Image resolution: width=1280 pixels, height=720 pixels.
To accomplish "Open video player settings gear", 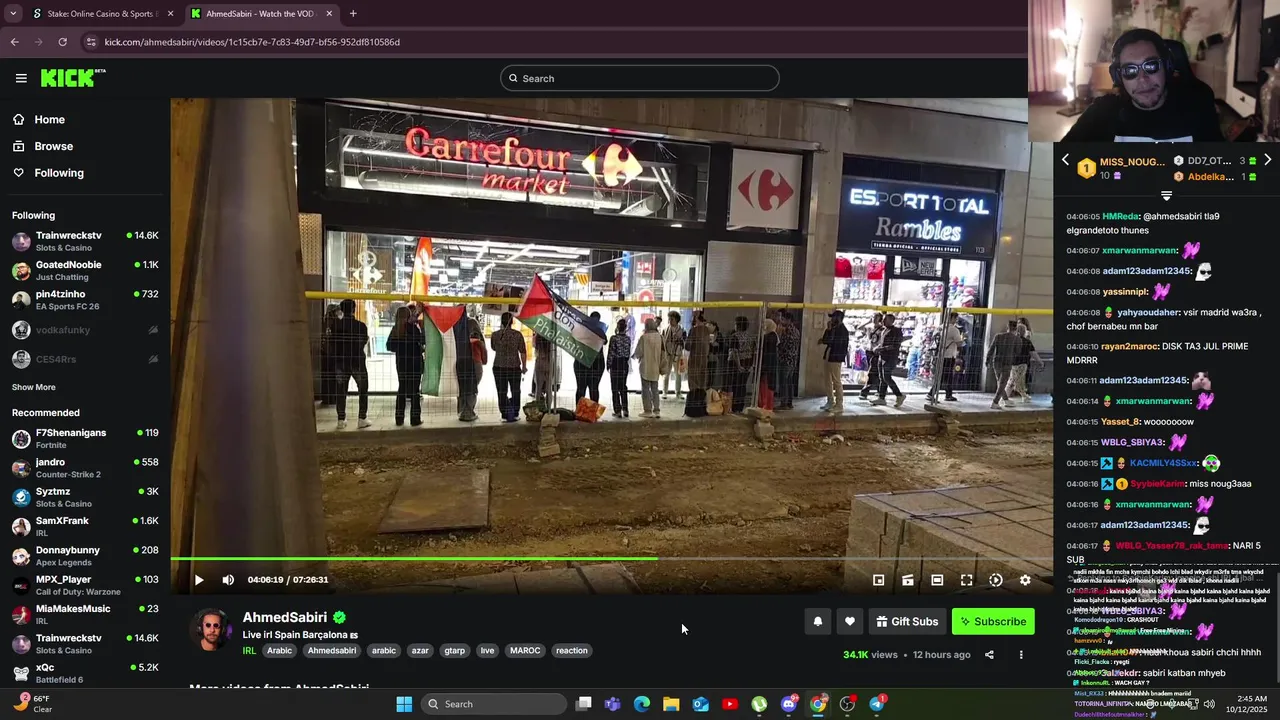I will pos(1025,580).
